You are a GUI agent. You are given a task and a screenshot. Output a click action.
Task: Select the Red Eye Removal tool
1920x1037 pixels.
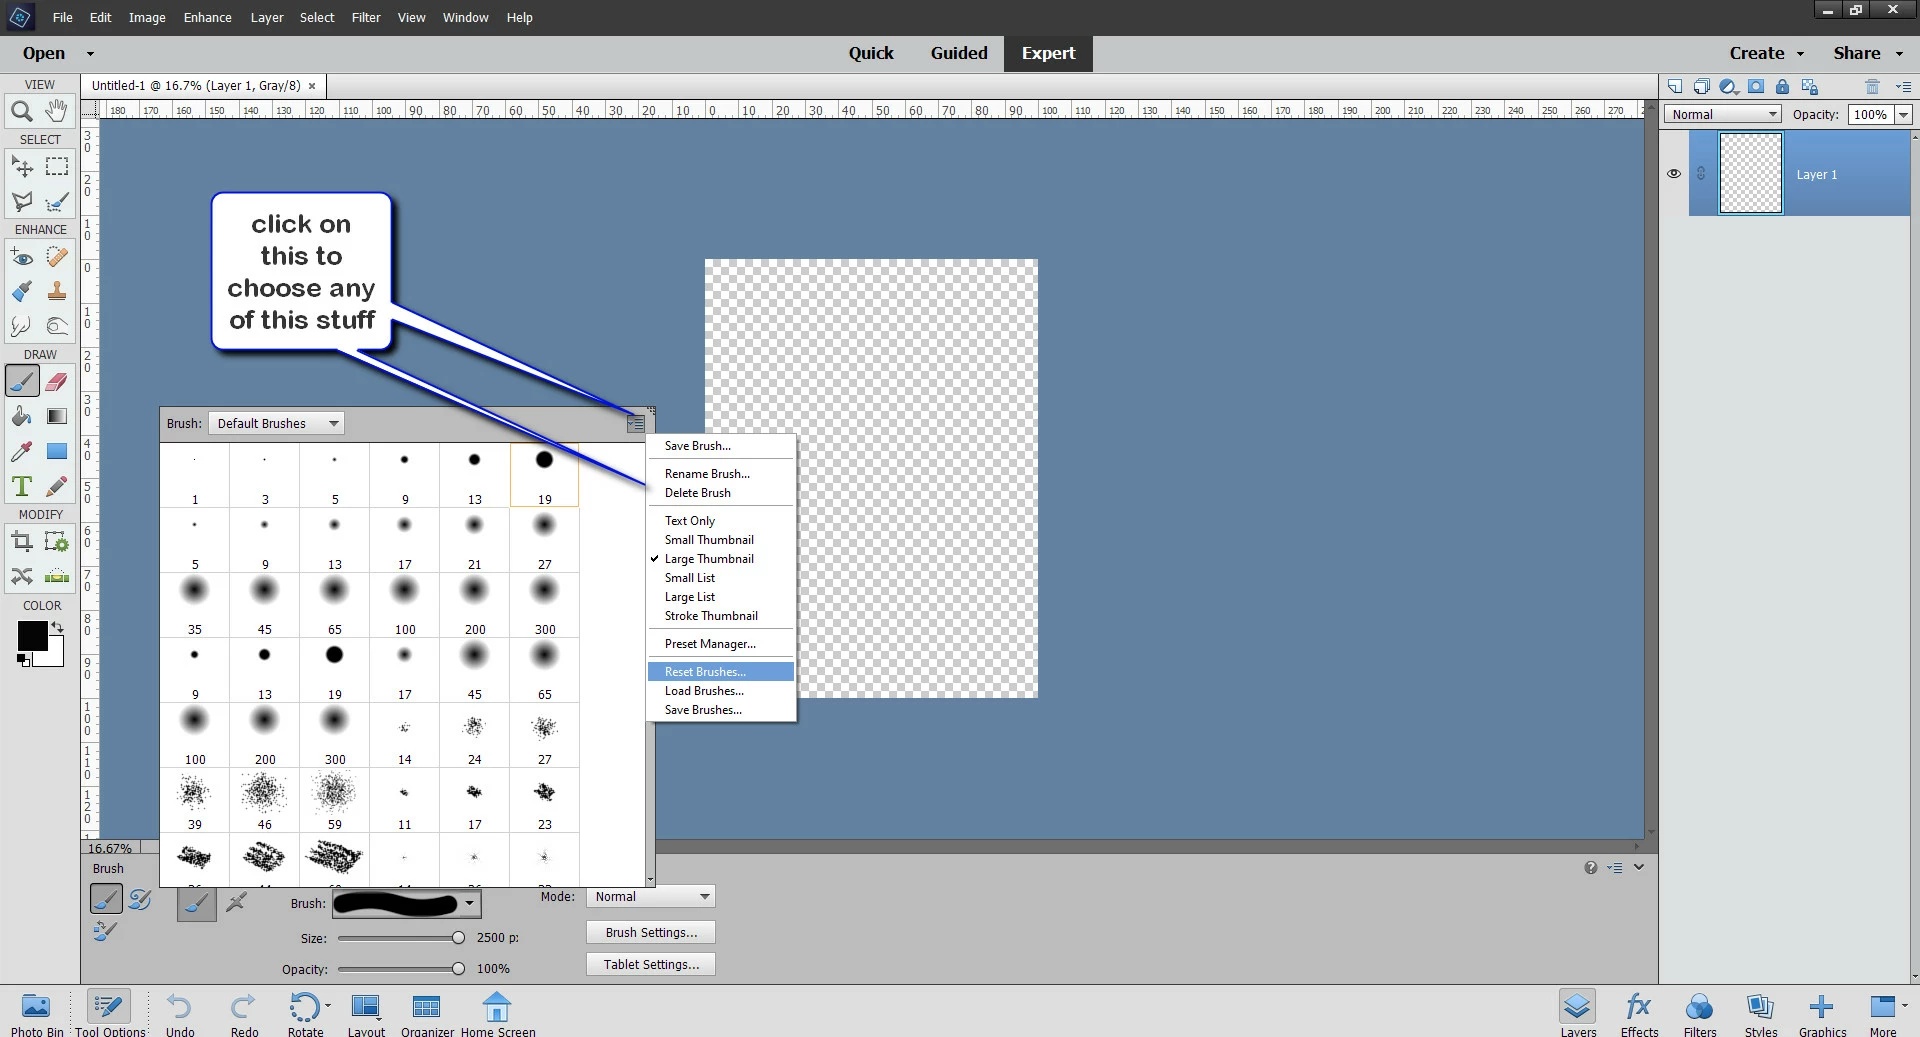21,257
